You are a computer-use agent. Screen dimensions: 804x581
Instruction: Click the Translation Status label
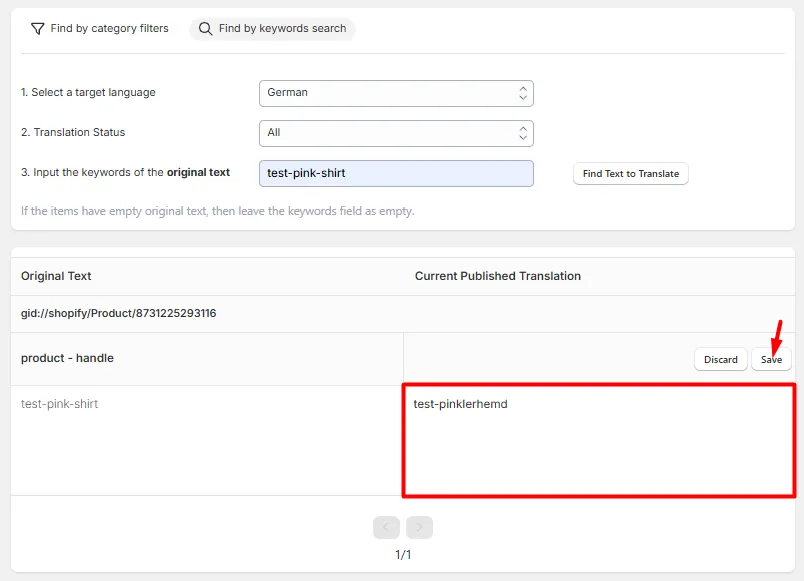tap(73, 132)
